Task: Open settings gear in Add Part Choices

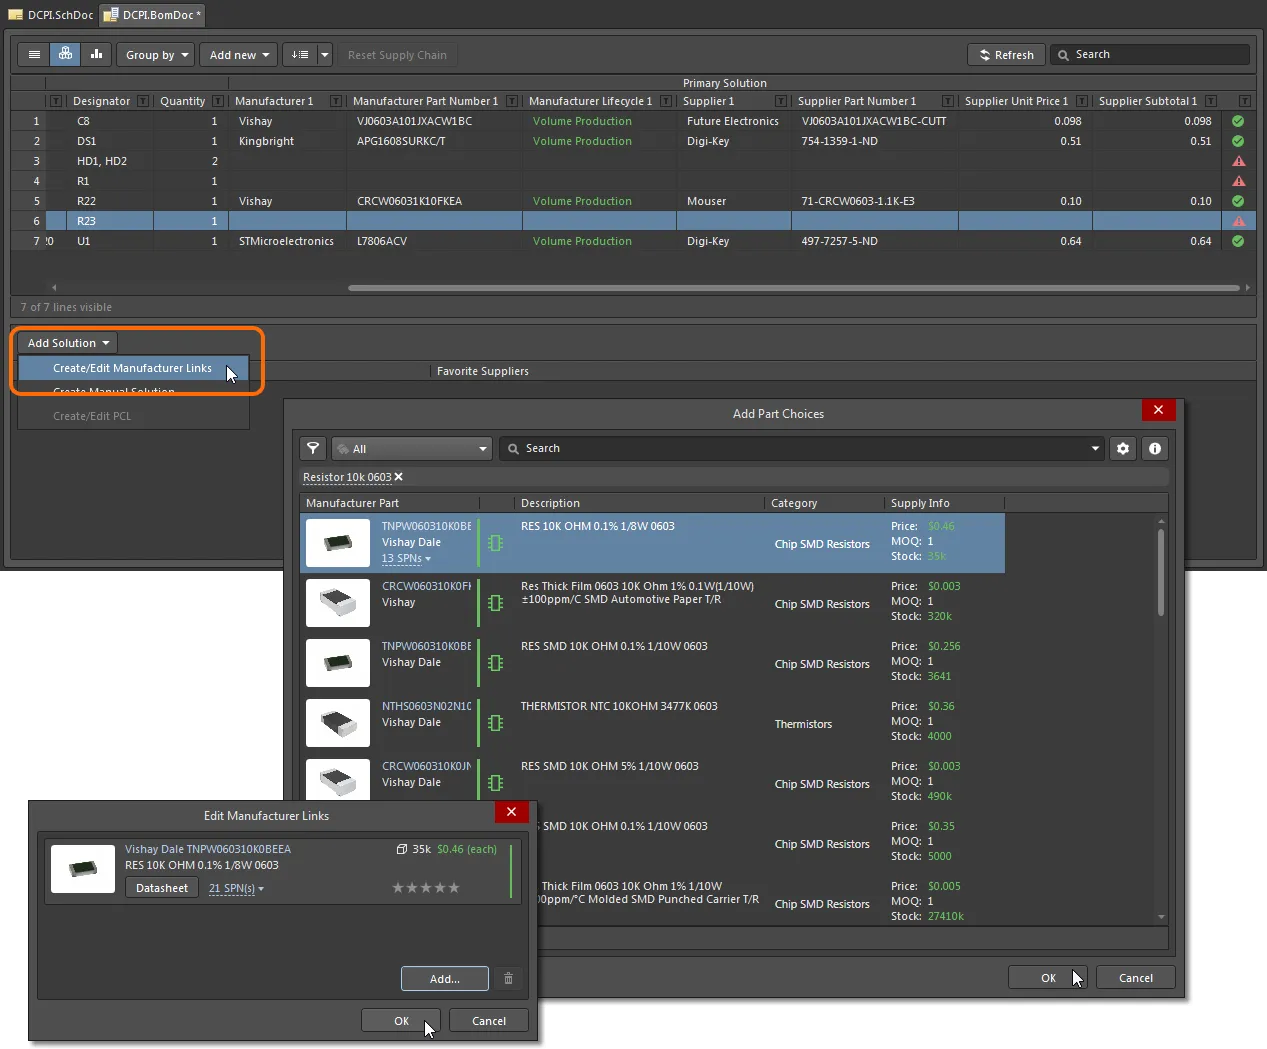Action: click(x=1123, y=448)
